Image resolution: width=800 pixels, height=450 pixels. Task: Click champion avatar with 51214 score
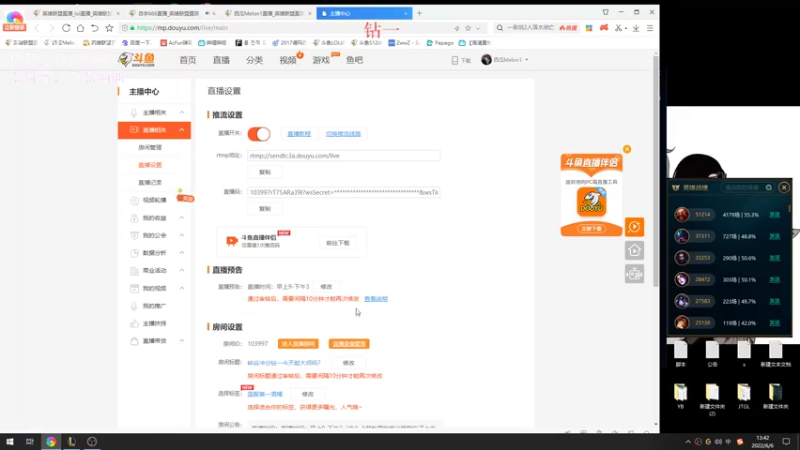(x=682, y=215)
